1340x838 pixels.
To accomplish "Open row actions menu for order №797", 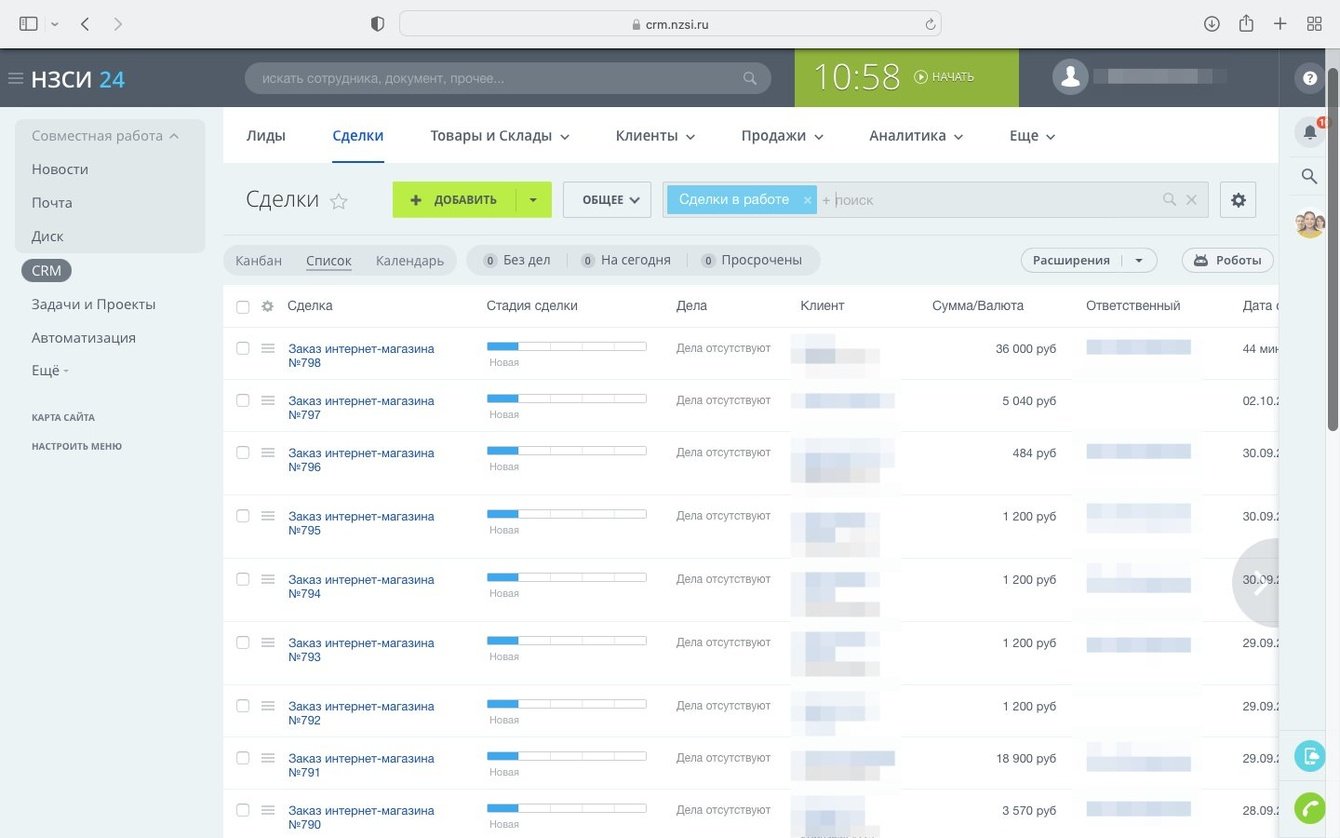I will click(x=267, y=400).
